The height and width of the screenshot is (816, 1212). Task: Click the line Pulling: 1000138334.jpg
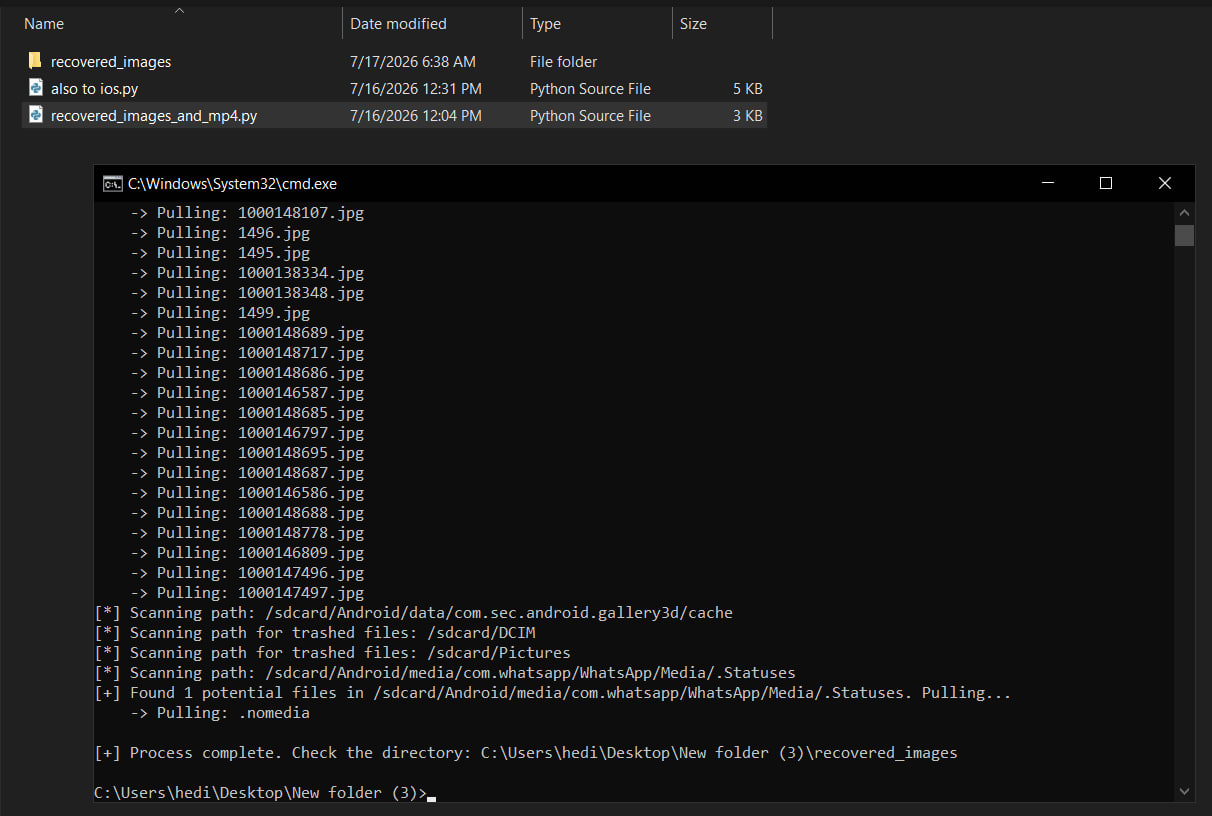[247, 273]
